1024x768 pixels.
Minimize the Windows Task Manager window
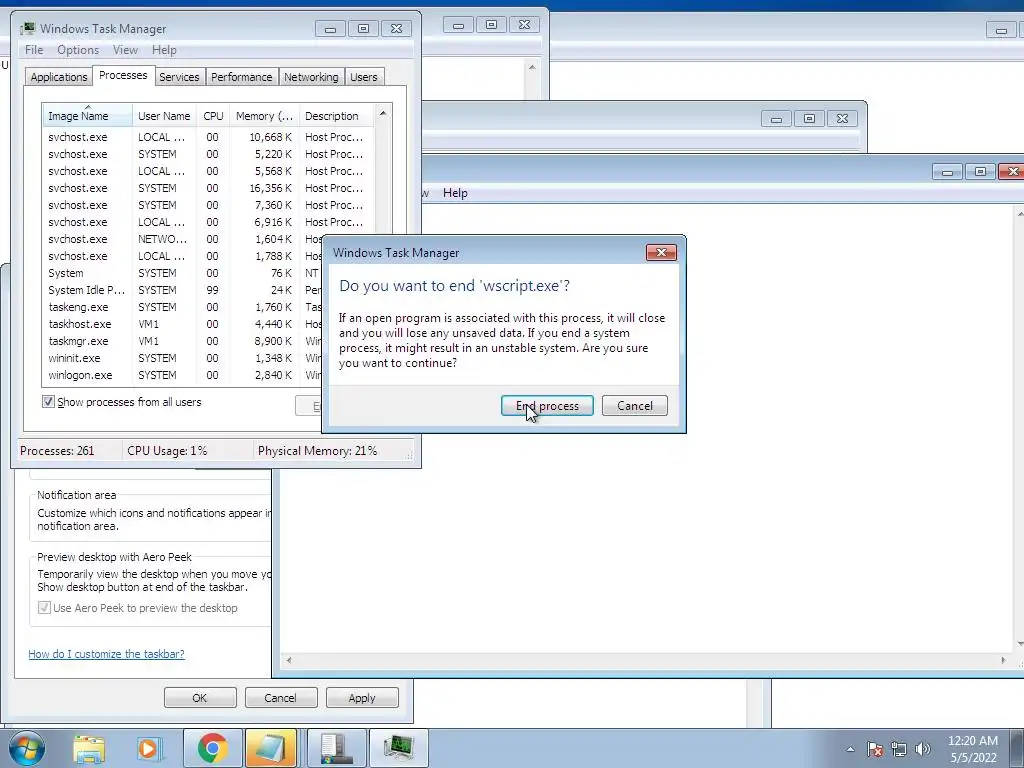(330, 29)
